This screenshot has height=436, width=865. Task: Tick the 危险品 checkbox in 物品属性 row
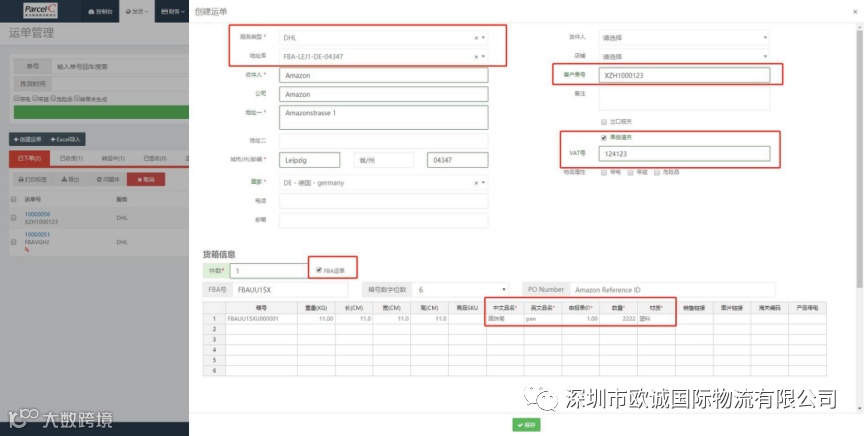[657, 173]
